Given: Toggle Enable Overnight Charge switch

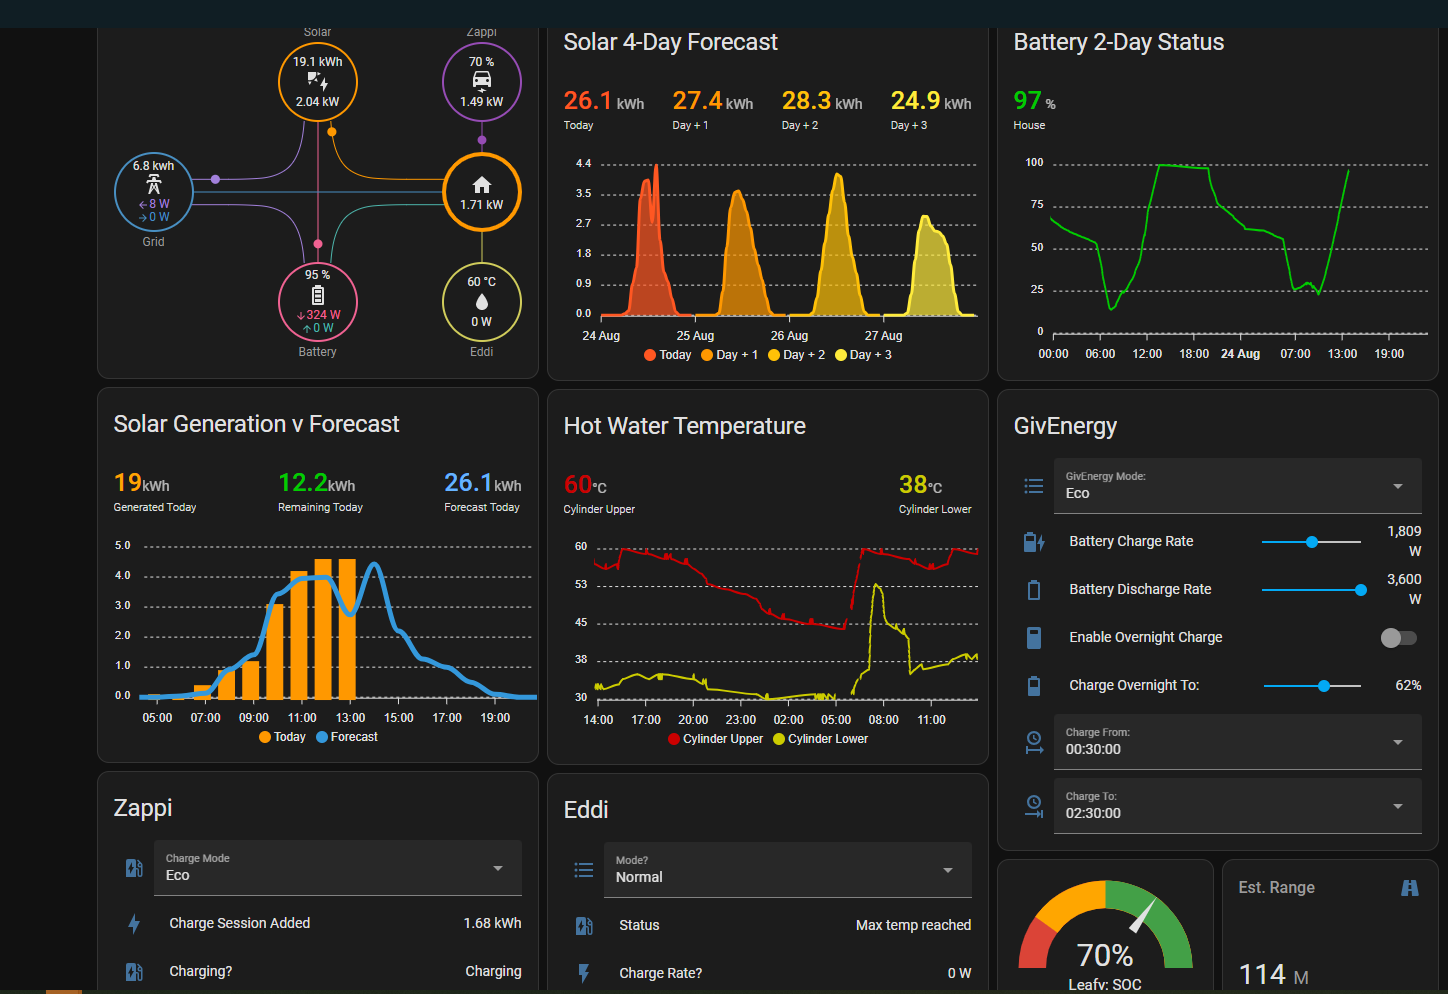Looking at the screenshot, I should click(1399, 638).
